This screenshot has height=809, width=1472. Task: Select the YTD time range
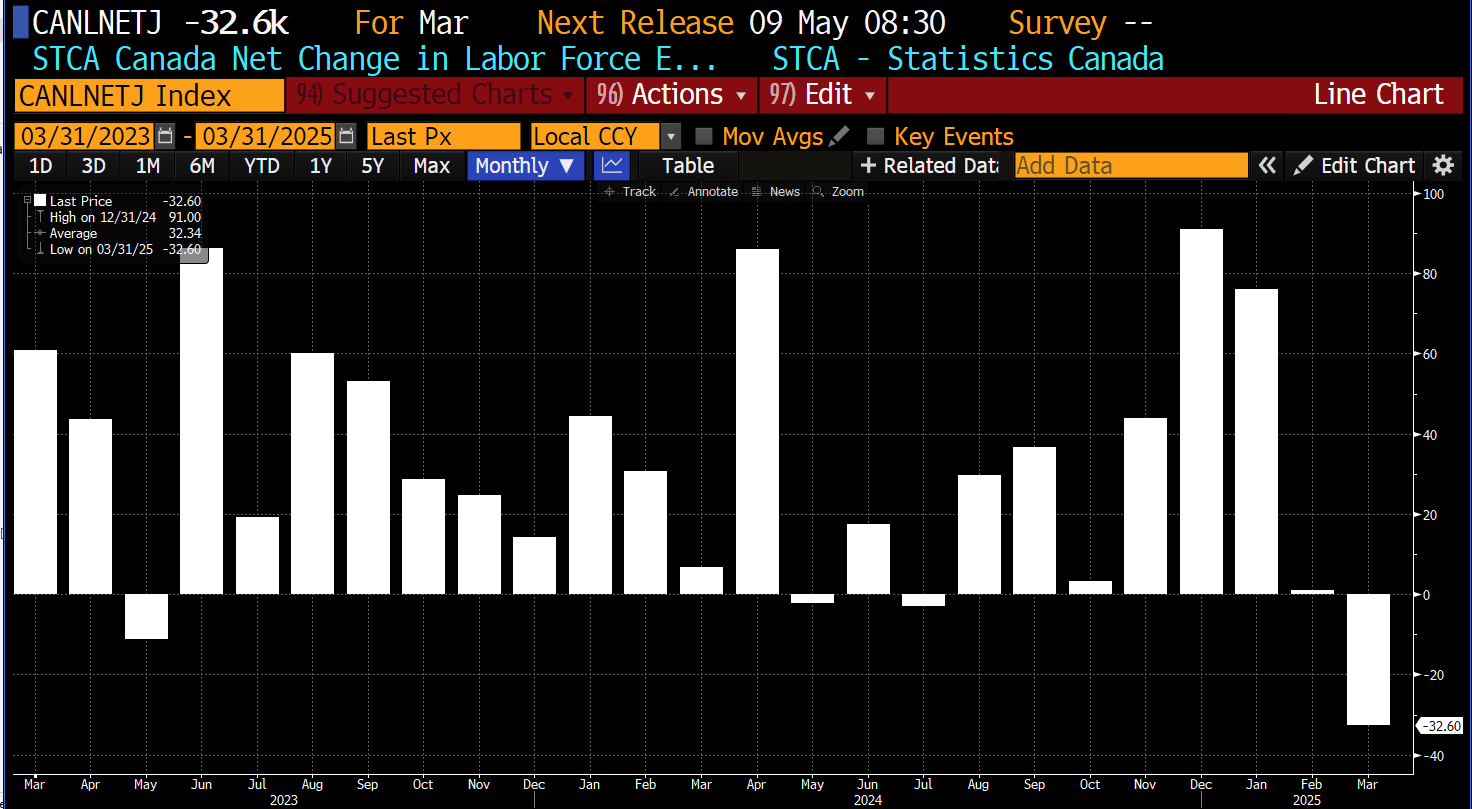[x=262, y=166]
